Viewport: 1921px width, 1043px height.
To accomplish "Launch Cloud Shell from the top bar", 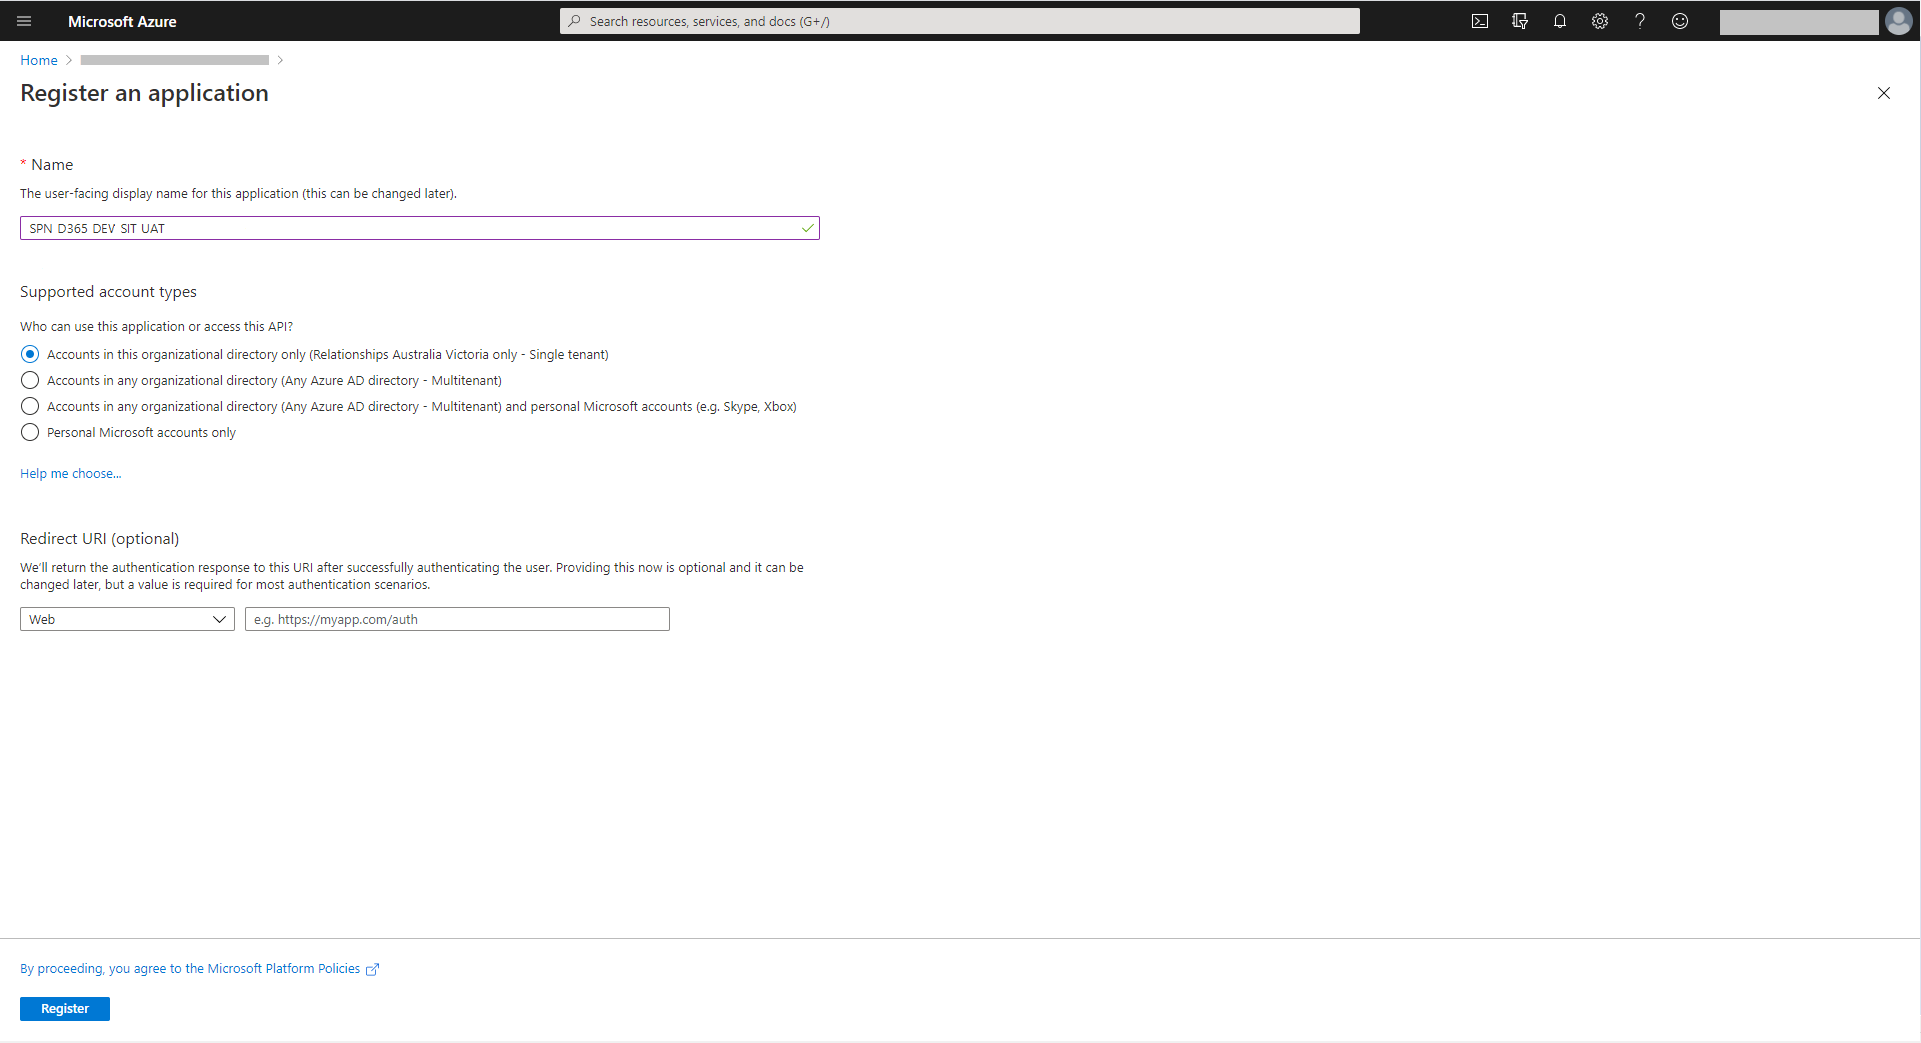I will click(x=1480, y=21).
